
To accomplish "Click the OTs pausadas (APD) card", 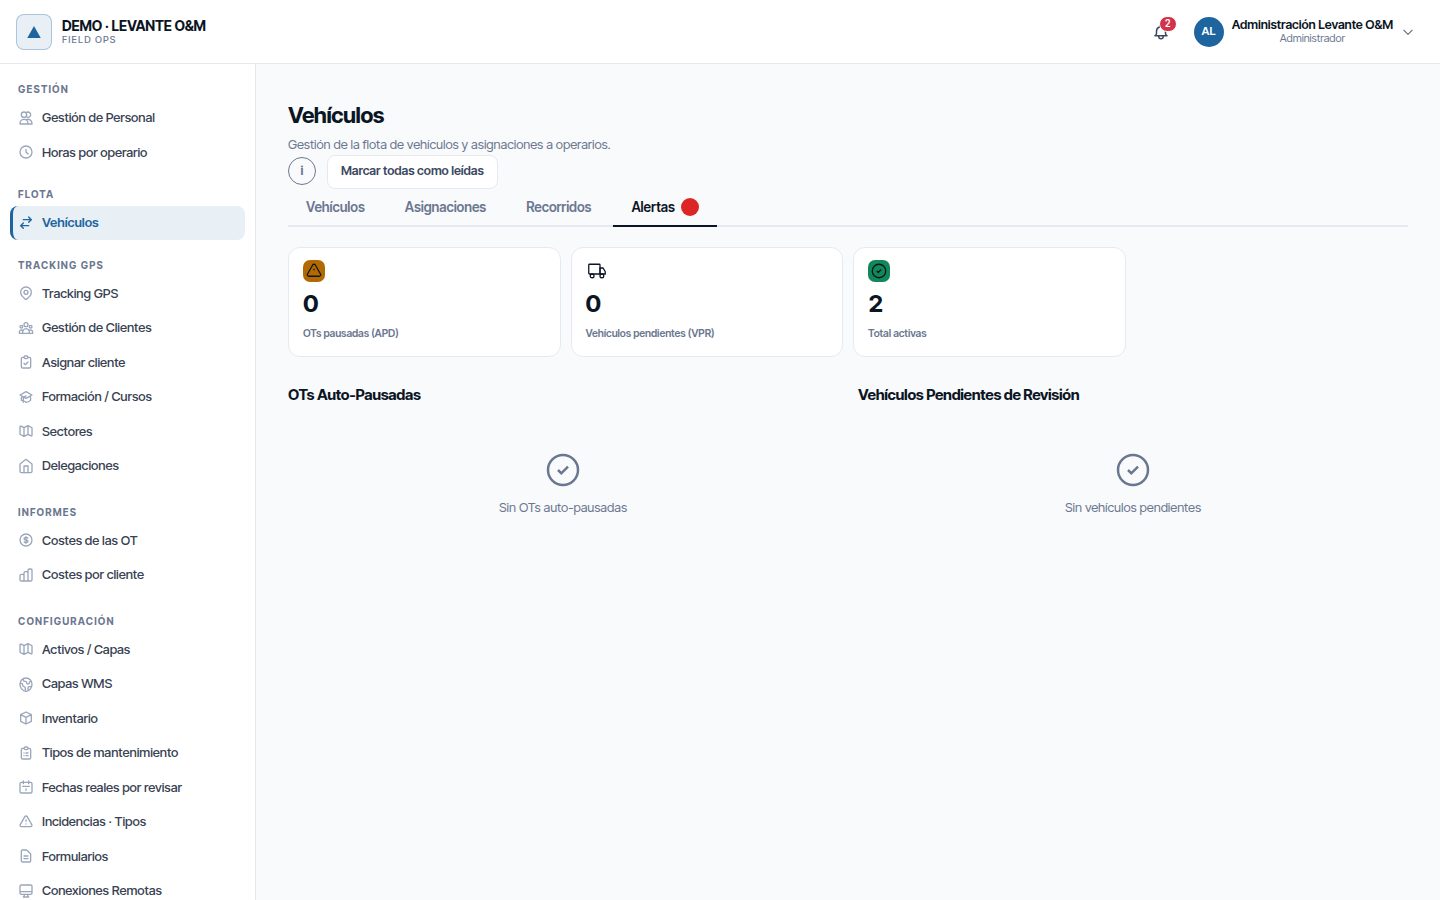I will click(x=424, y=302).
